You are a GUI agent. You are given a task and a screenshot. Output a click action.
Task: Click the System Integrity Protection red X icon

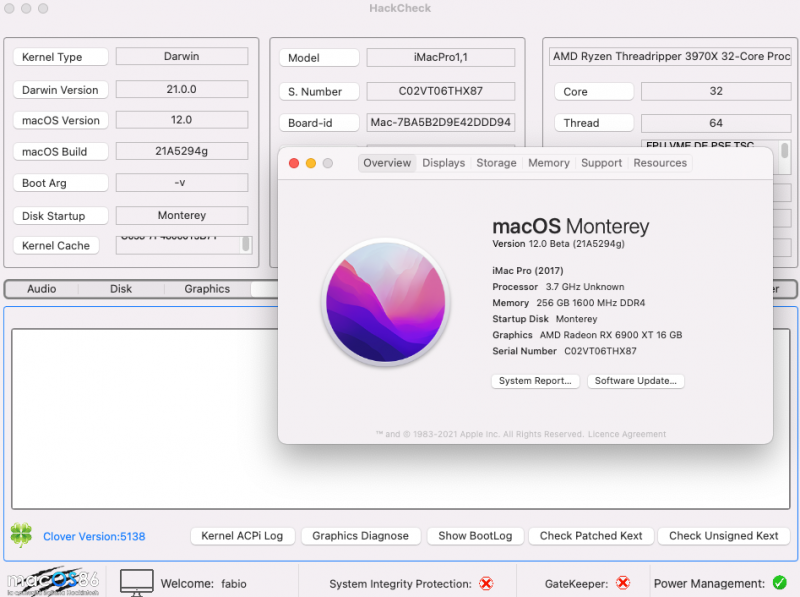(486, 583)
